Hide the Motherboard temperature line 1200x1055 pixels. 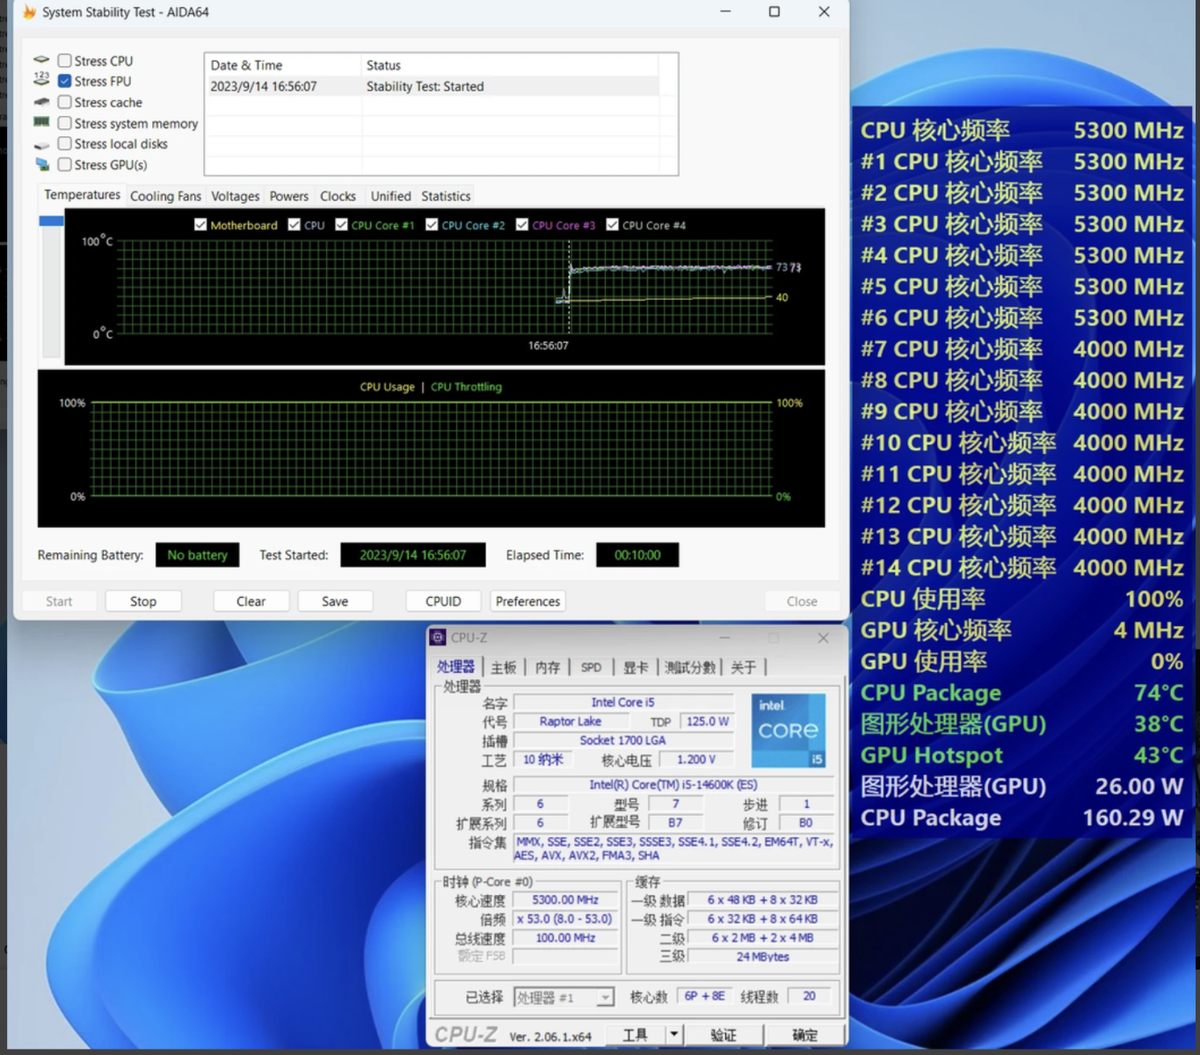[201, 225]
